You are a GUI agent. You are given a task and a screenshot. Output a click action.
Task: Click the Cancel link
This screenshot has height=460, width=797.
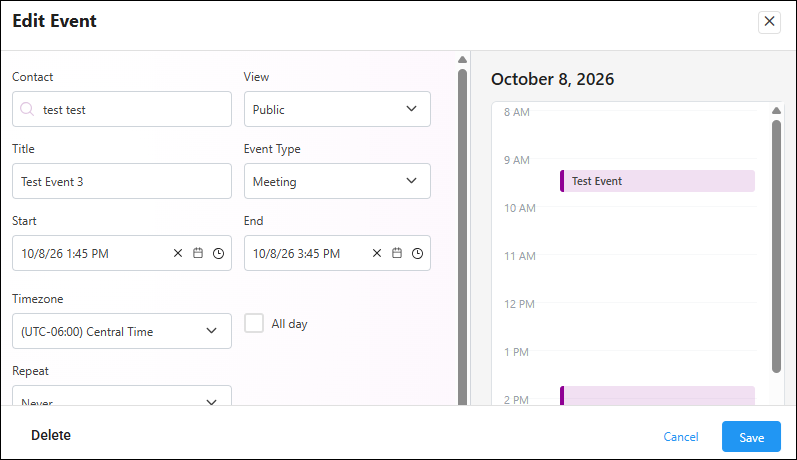(681, 437)
